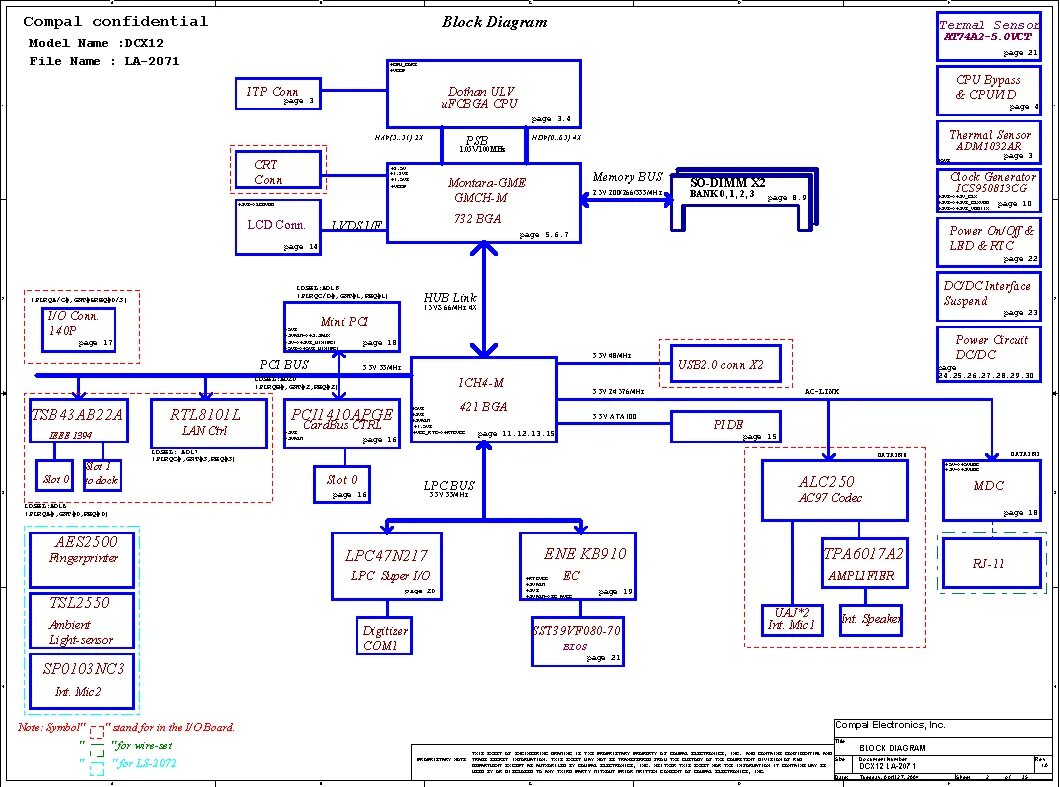Click the Power Circuit DC/DC block

pos(988,354)
